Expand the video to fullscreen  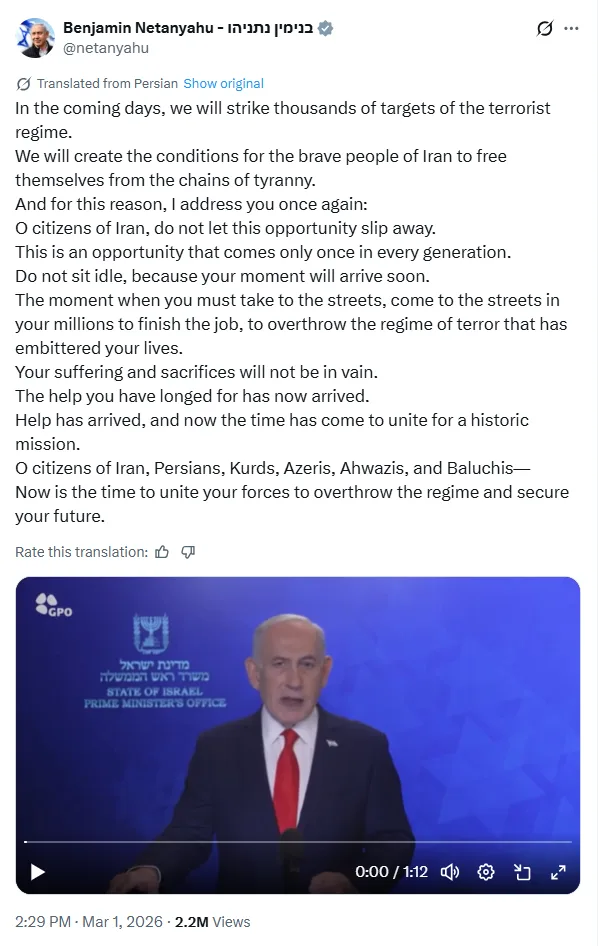558,872
